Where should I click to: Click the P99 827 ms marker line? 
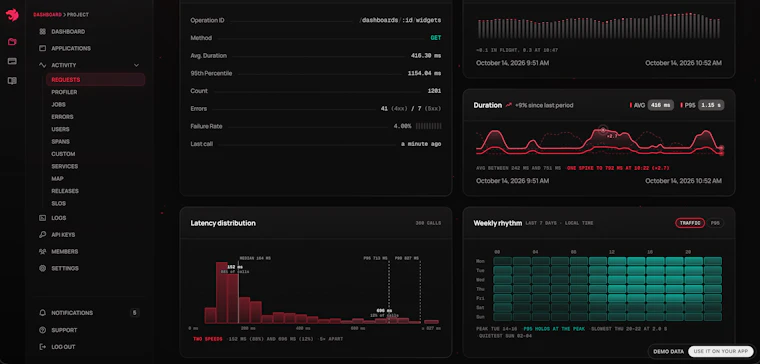[420, 292]
